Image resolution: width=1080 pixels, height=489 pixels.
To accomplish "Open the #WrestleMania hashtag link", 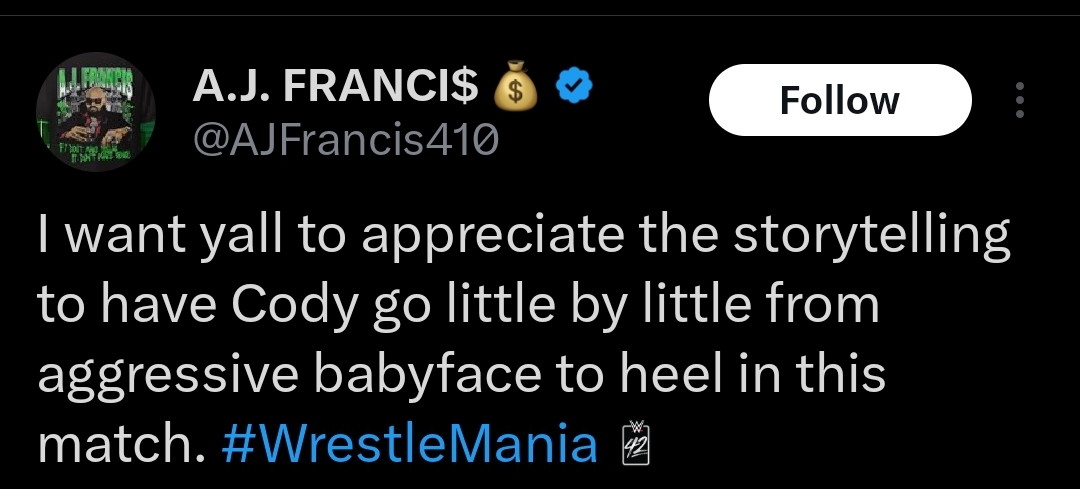I will [408, 444].
